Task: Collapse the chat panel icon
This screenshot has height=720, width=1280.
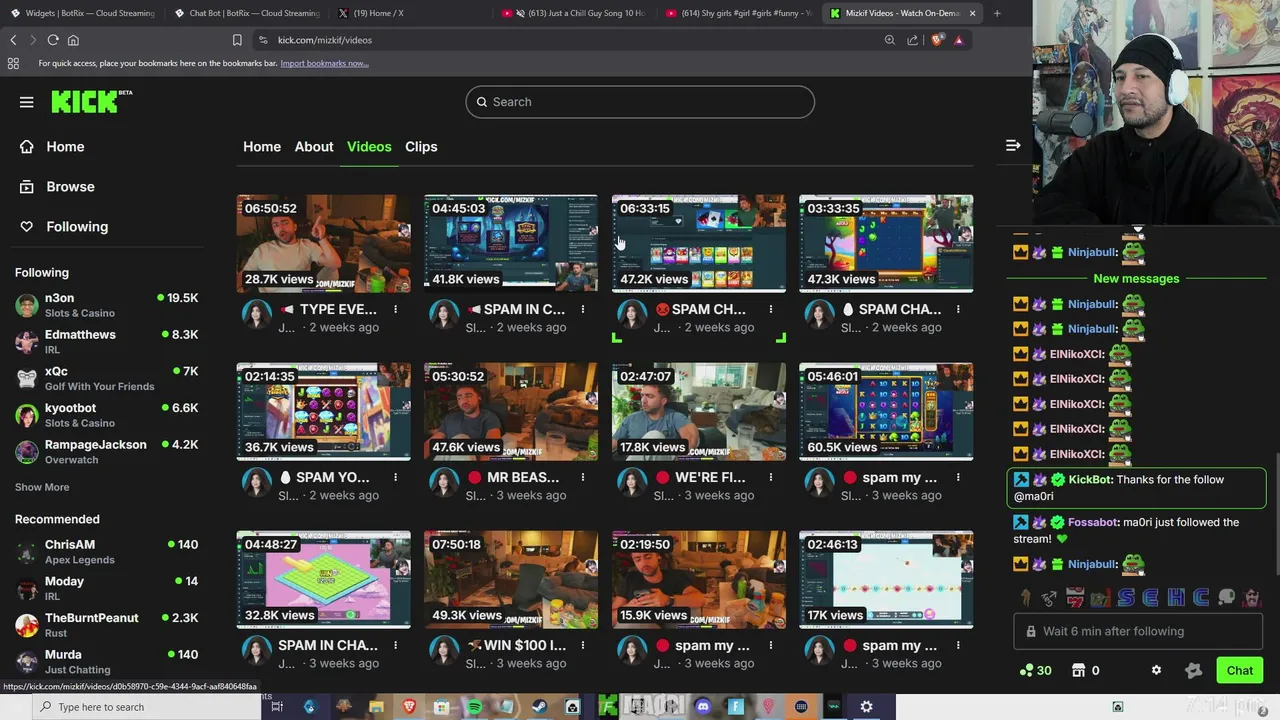Action: [x=1013, y=146]
